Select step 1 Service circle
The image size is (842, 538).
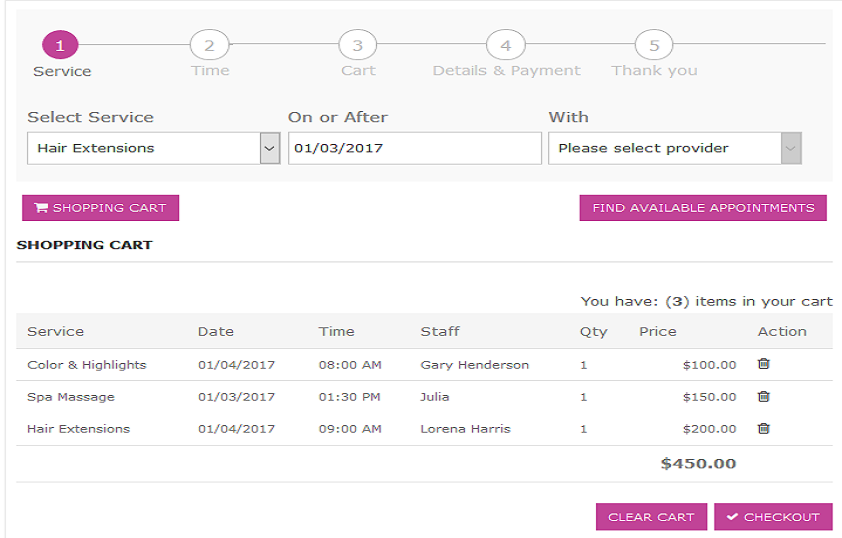(60, 45)
